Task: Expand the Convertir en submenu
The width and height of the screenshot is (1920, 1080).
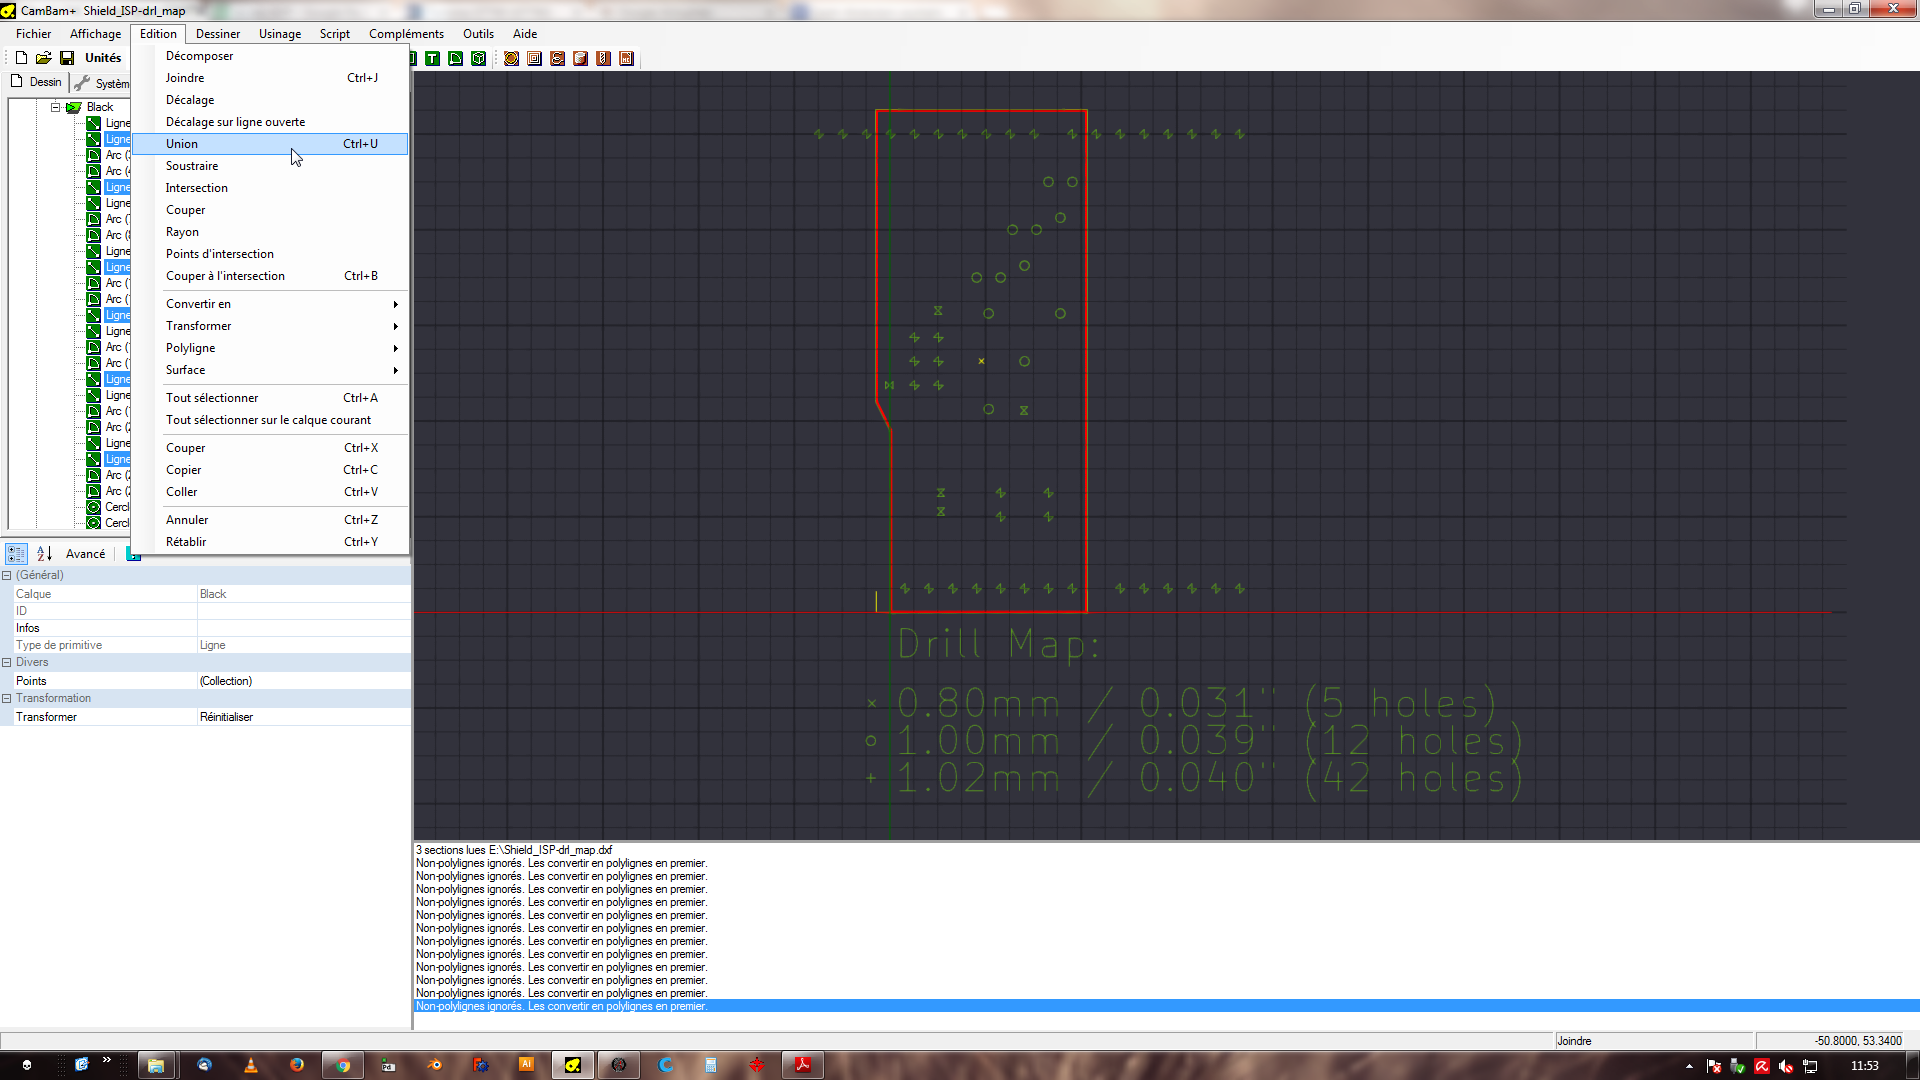Action: [270, 304]
